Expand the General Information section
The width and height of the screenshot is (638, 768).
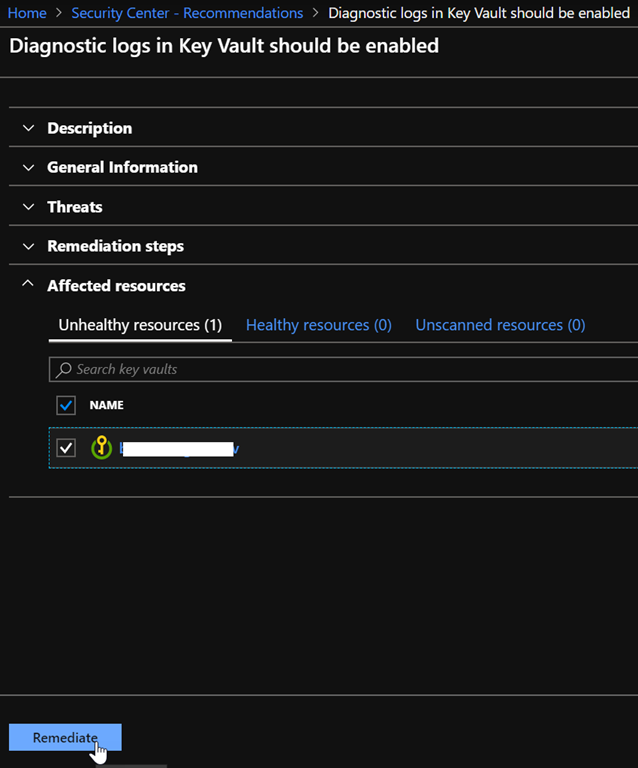122,167
